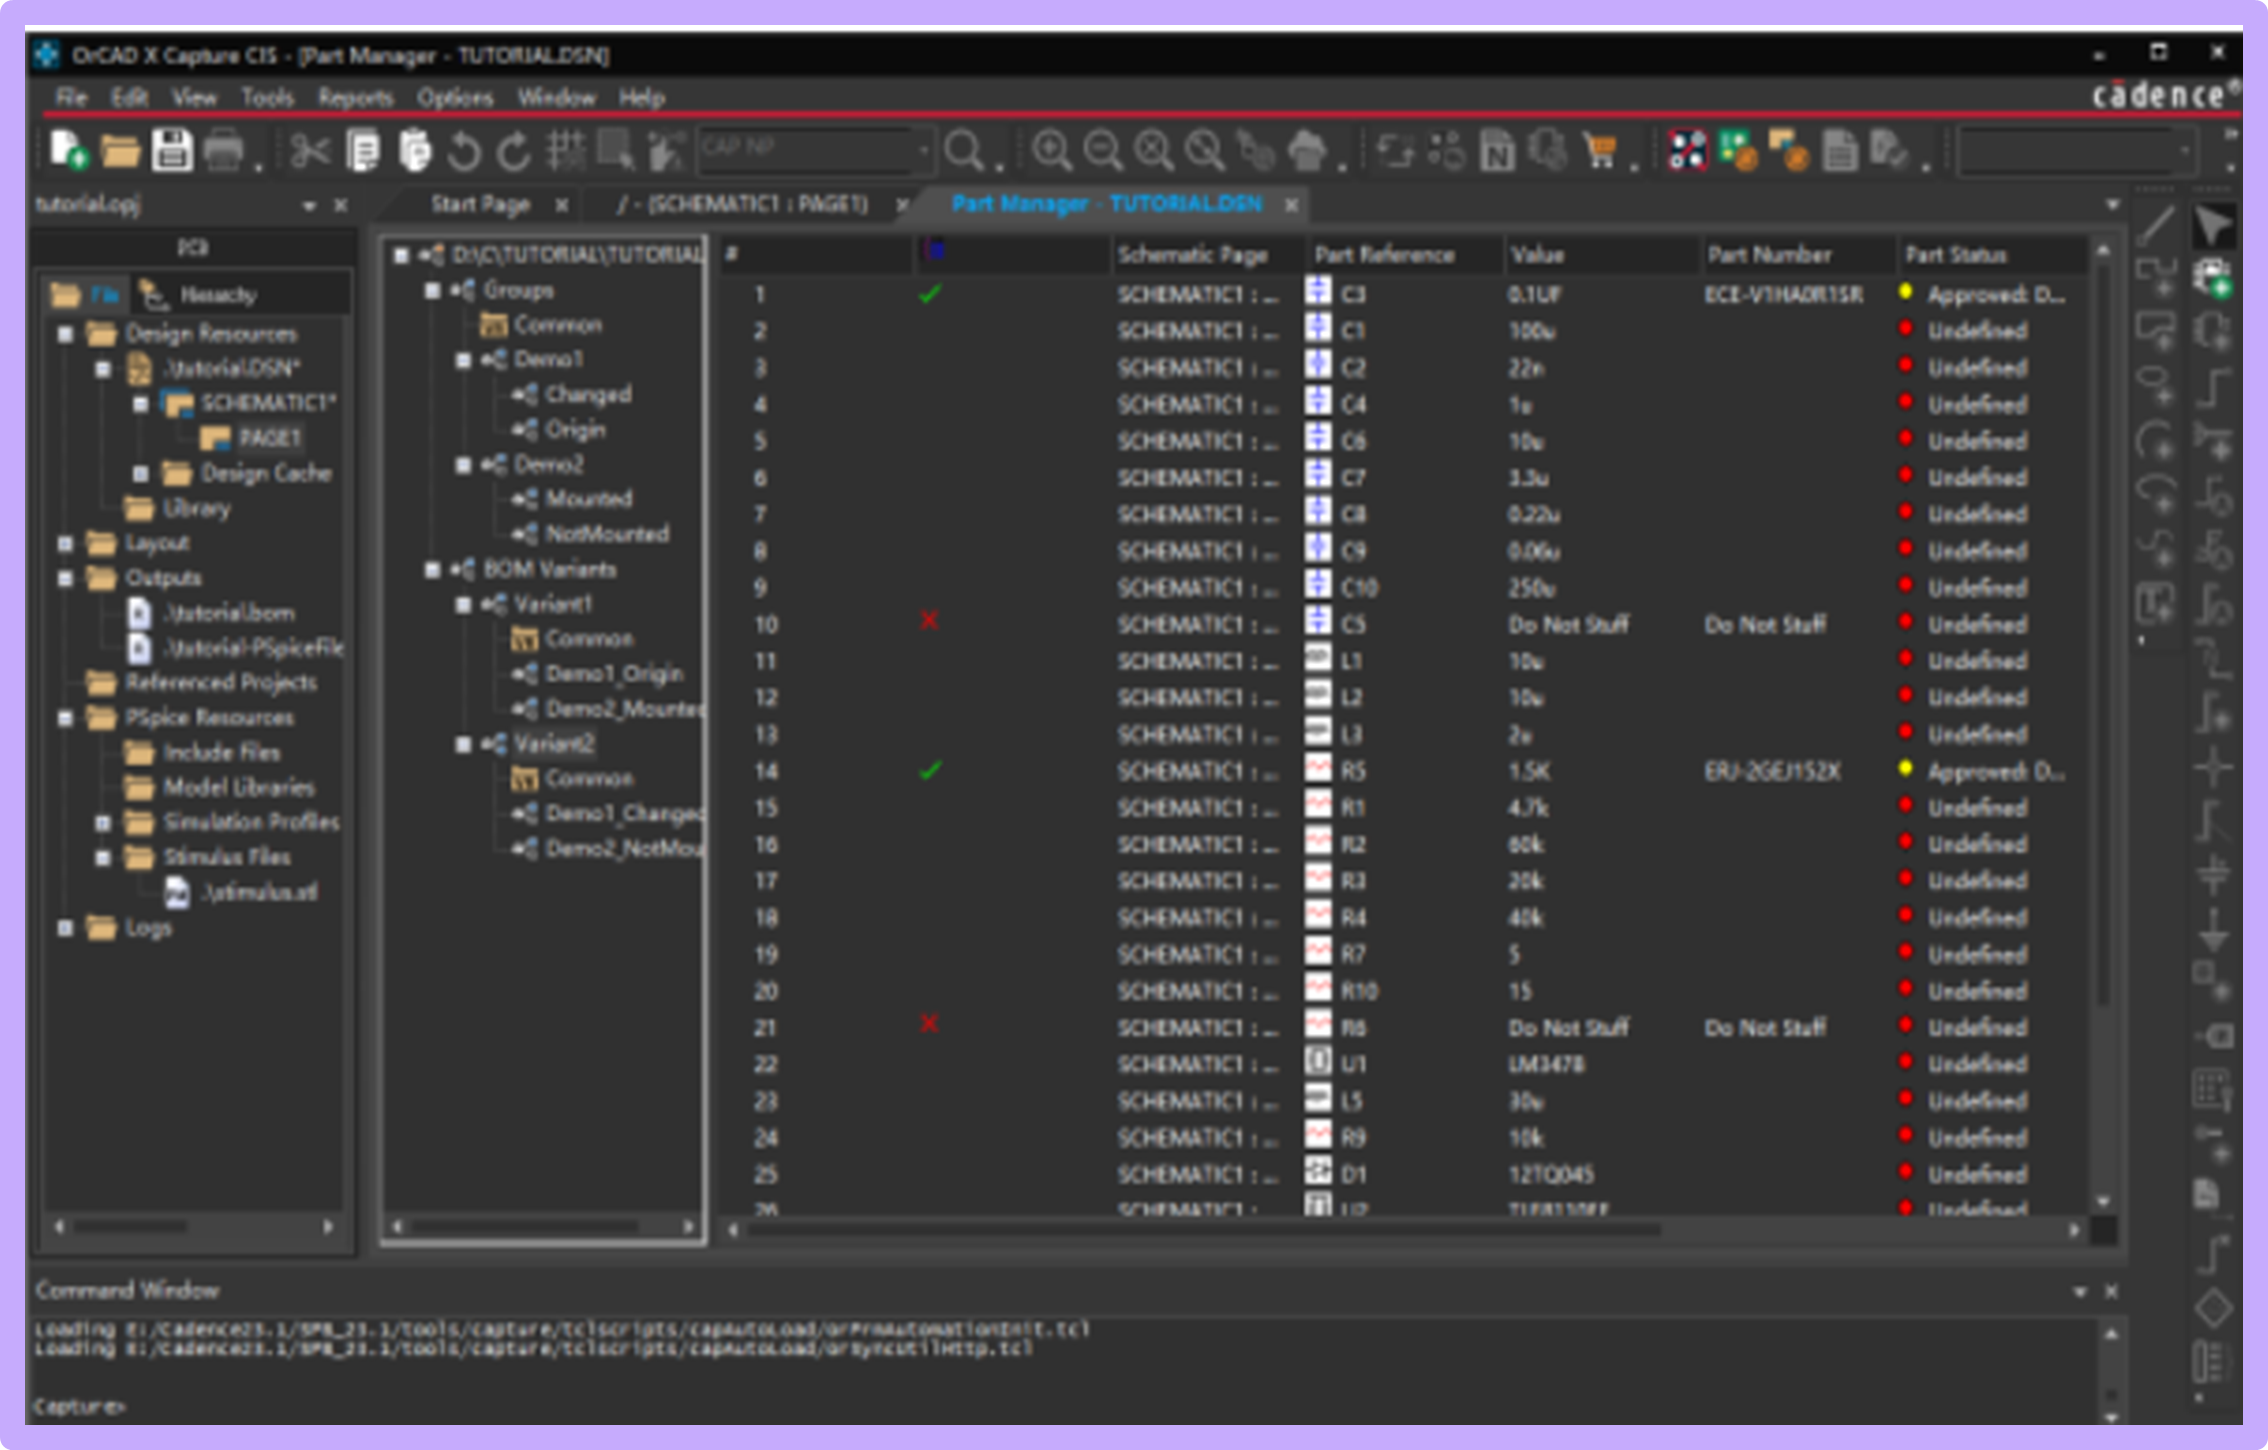Viewport: 2268px width, 1450px height.
Task: Click the Save document toolbar icon
Action: click(x=172, y=152)
